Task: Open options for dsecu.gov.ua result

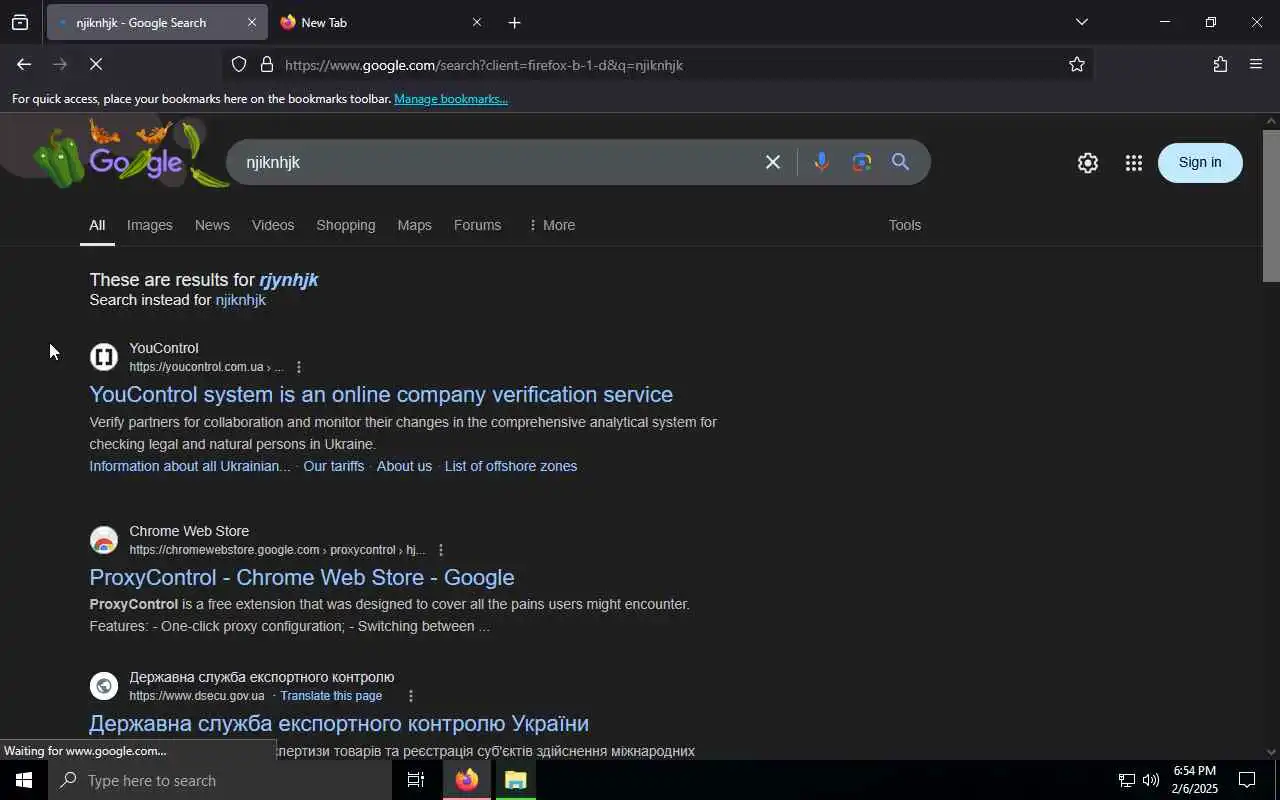Action: [x=410, y=696]
